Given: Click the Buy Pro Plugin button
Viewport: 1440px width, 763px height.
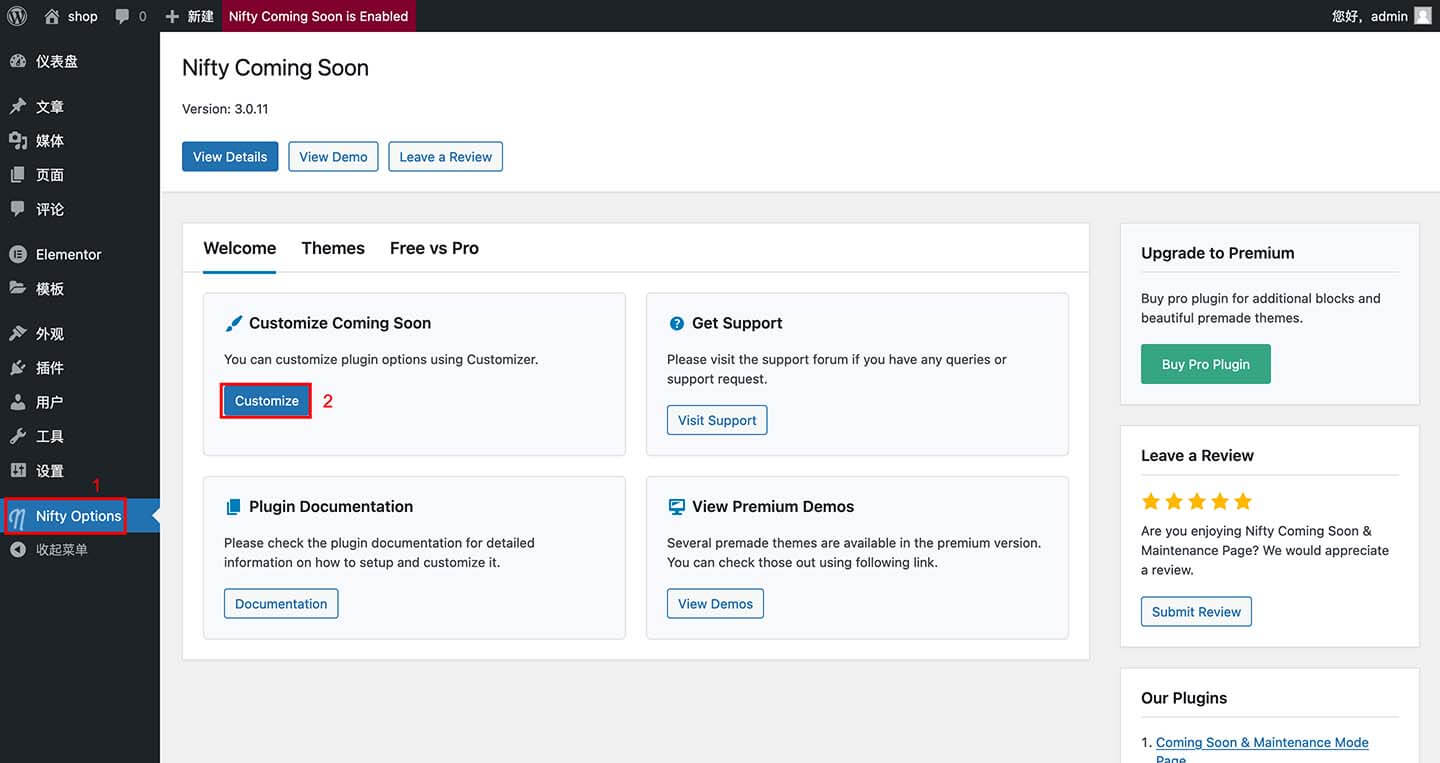Looking at the screenshot, I should click(1206, 364).
